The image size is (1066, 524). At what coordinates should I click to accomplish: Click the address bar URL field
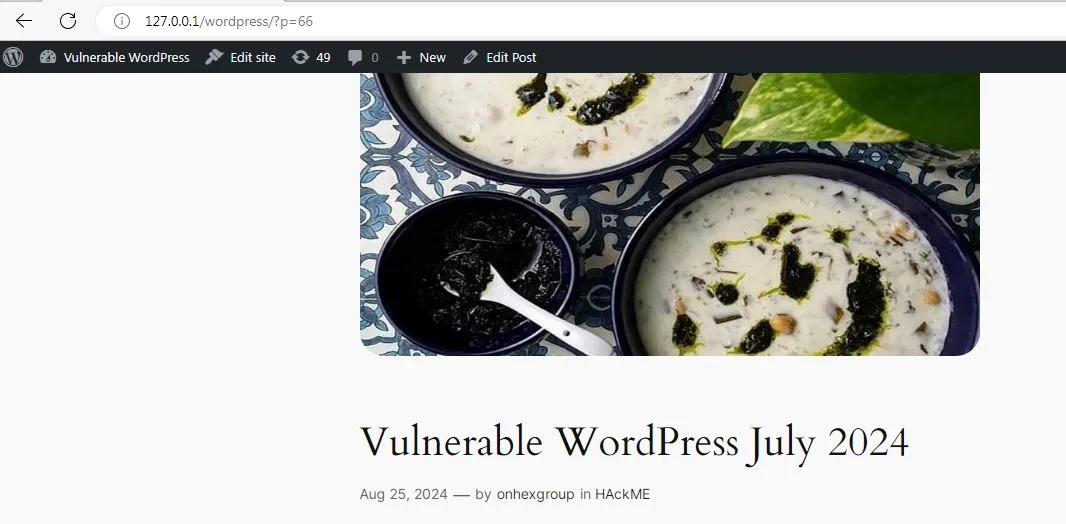578,21
